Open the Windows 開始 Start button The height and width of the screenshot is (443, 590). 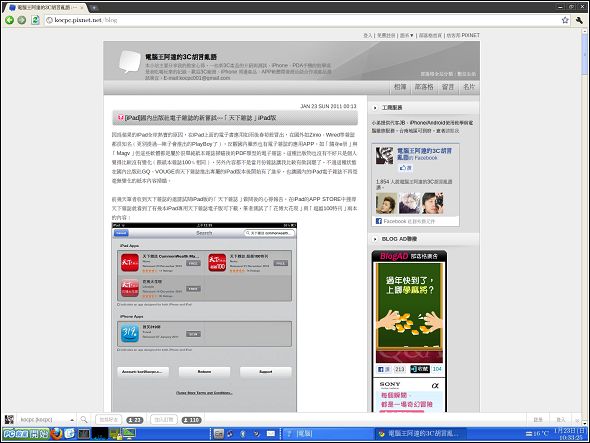26,434
